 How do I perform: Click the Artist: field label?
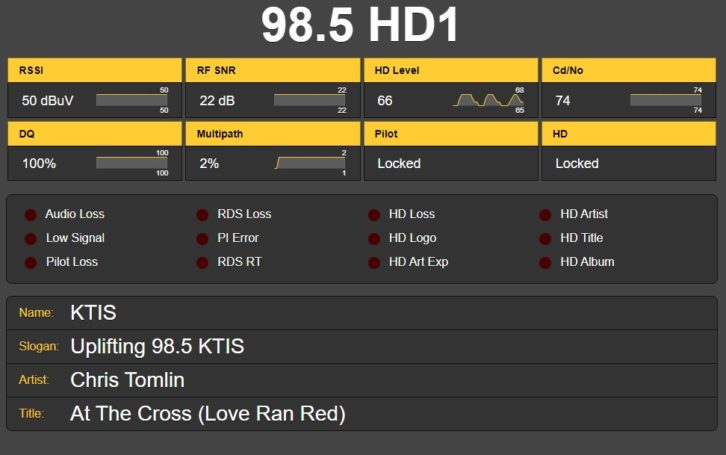pyautogui.click(x=33, y=380)
